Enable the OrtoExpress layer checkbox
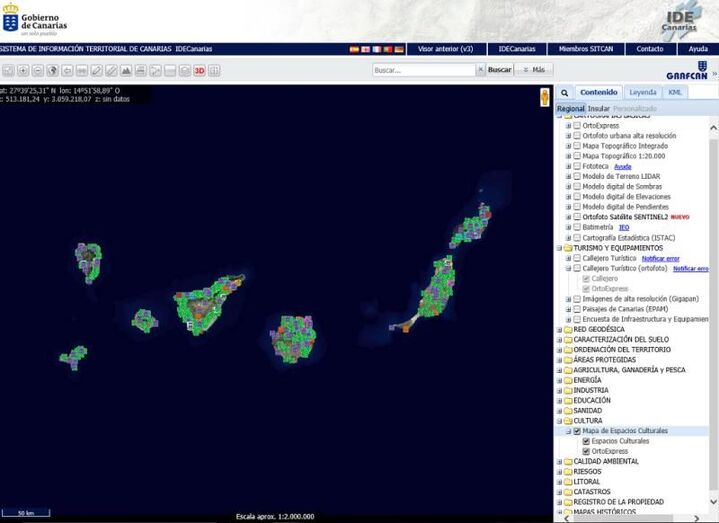719x523 pixels. coord(577,126)
